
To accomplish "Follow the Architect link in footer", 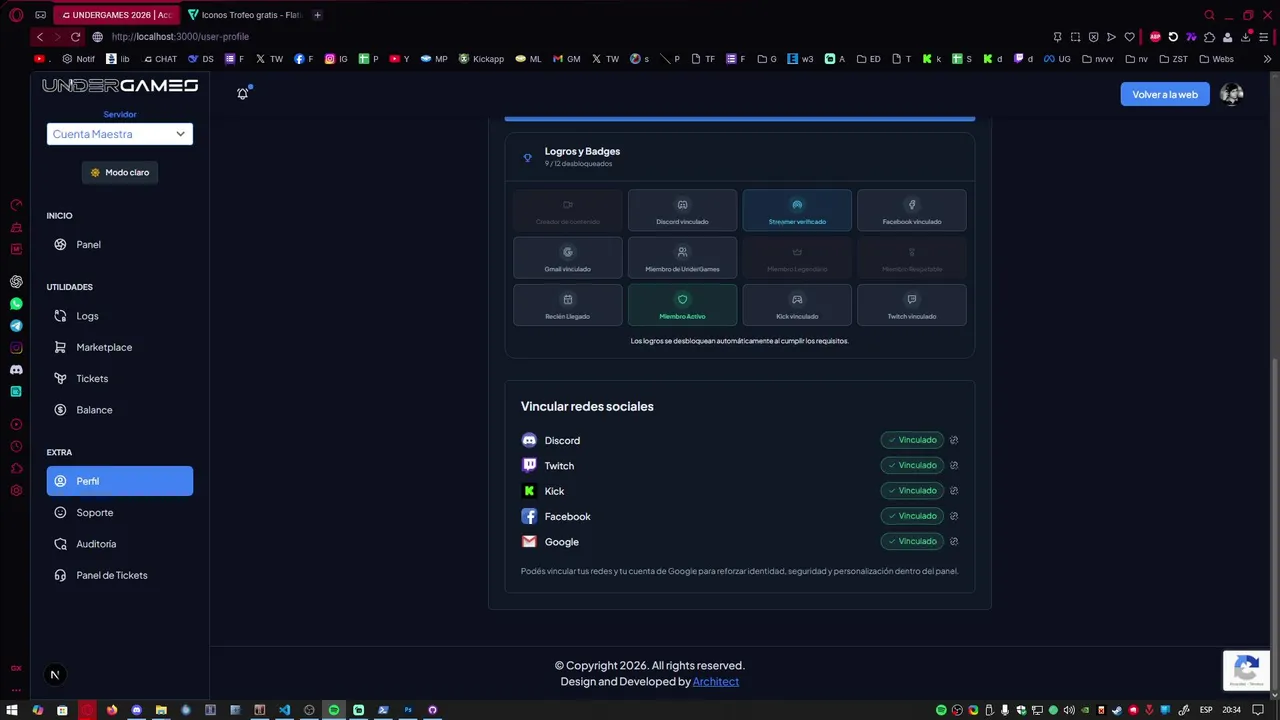I will (716, 682).
